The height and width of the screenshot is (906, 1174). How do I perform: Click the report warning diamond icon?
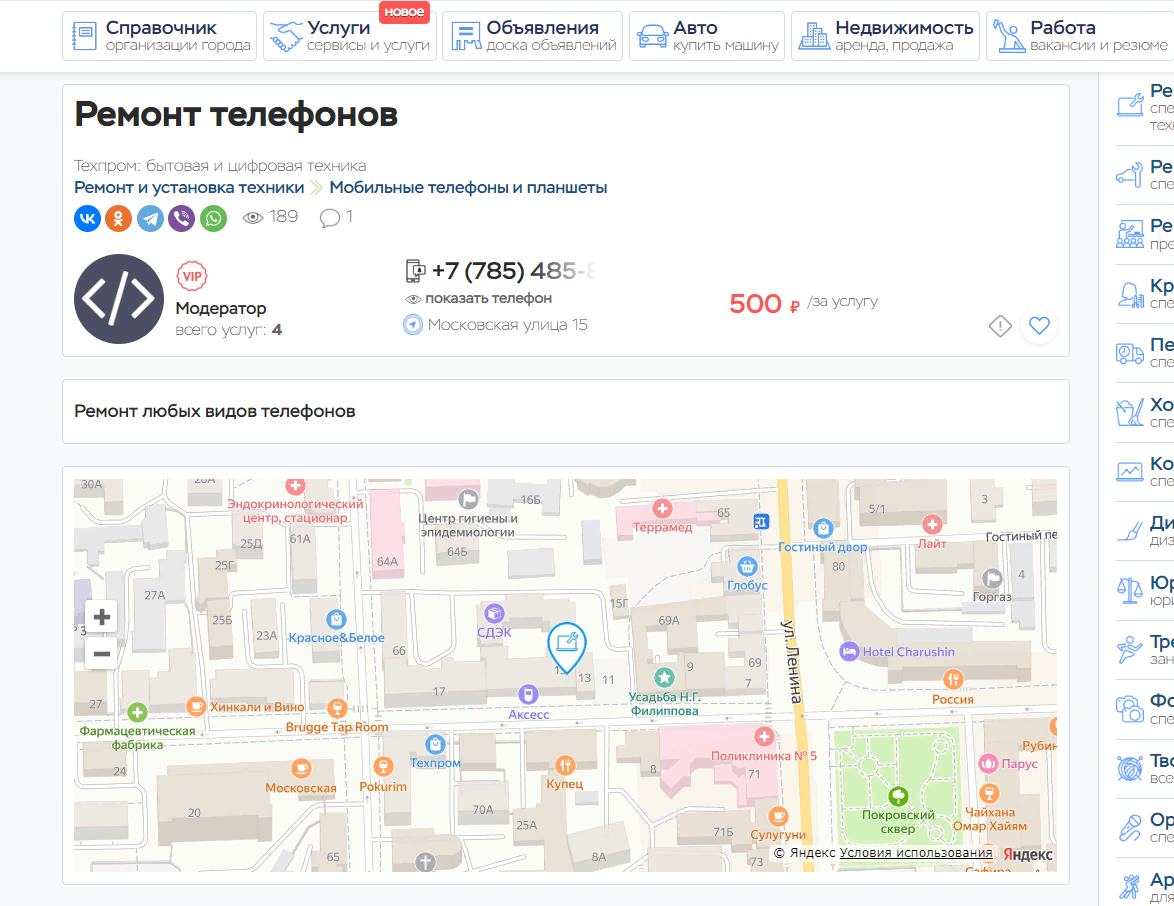pyautogui.click(x=1000, y=326)
